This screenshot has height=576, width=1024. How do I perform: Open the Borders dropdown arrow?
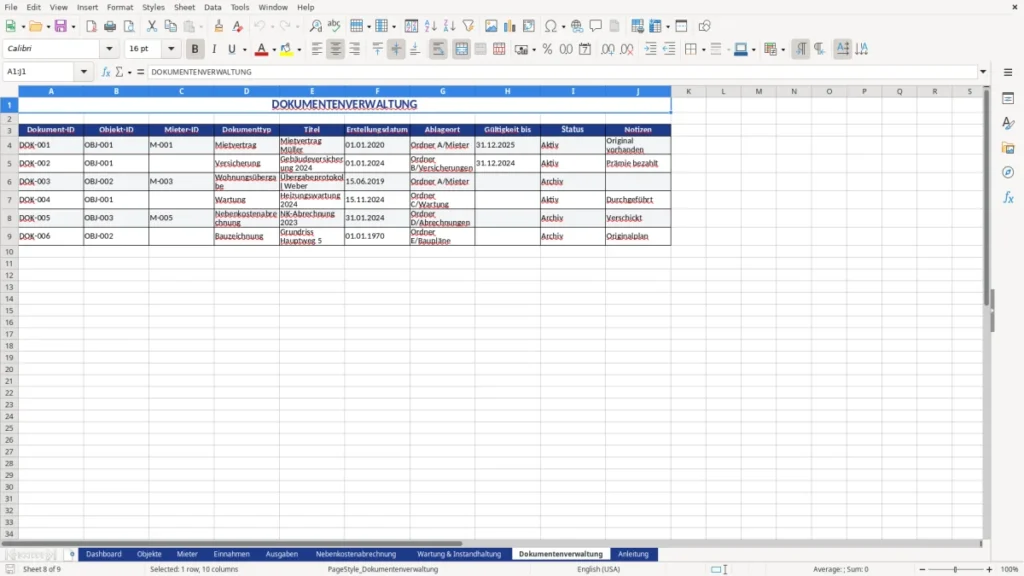click(703, 50)
